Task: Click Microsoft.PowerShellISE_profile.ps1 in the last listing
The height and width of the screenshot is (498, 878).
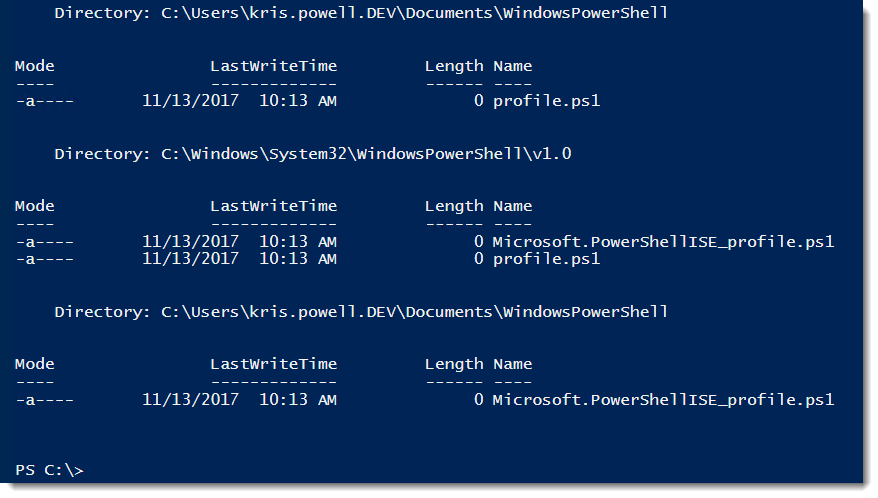Action: pyautogui.click(x=663, y=400)
